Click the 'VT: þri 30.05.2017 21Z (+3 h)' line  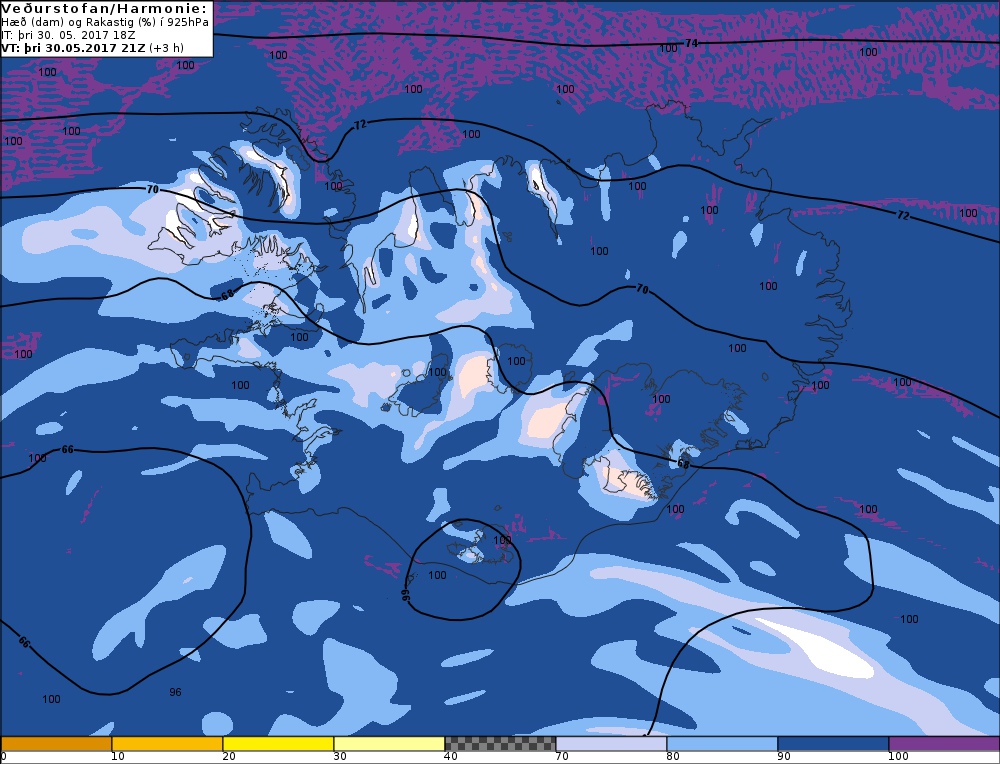[x=92, y=47]
